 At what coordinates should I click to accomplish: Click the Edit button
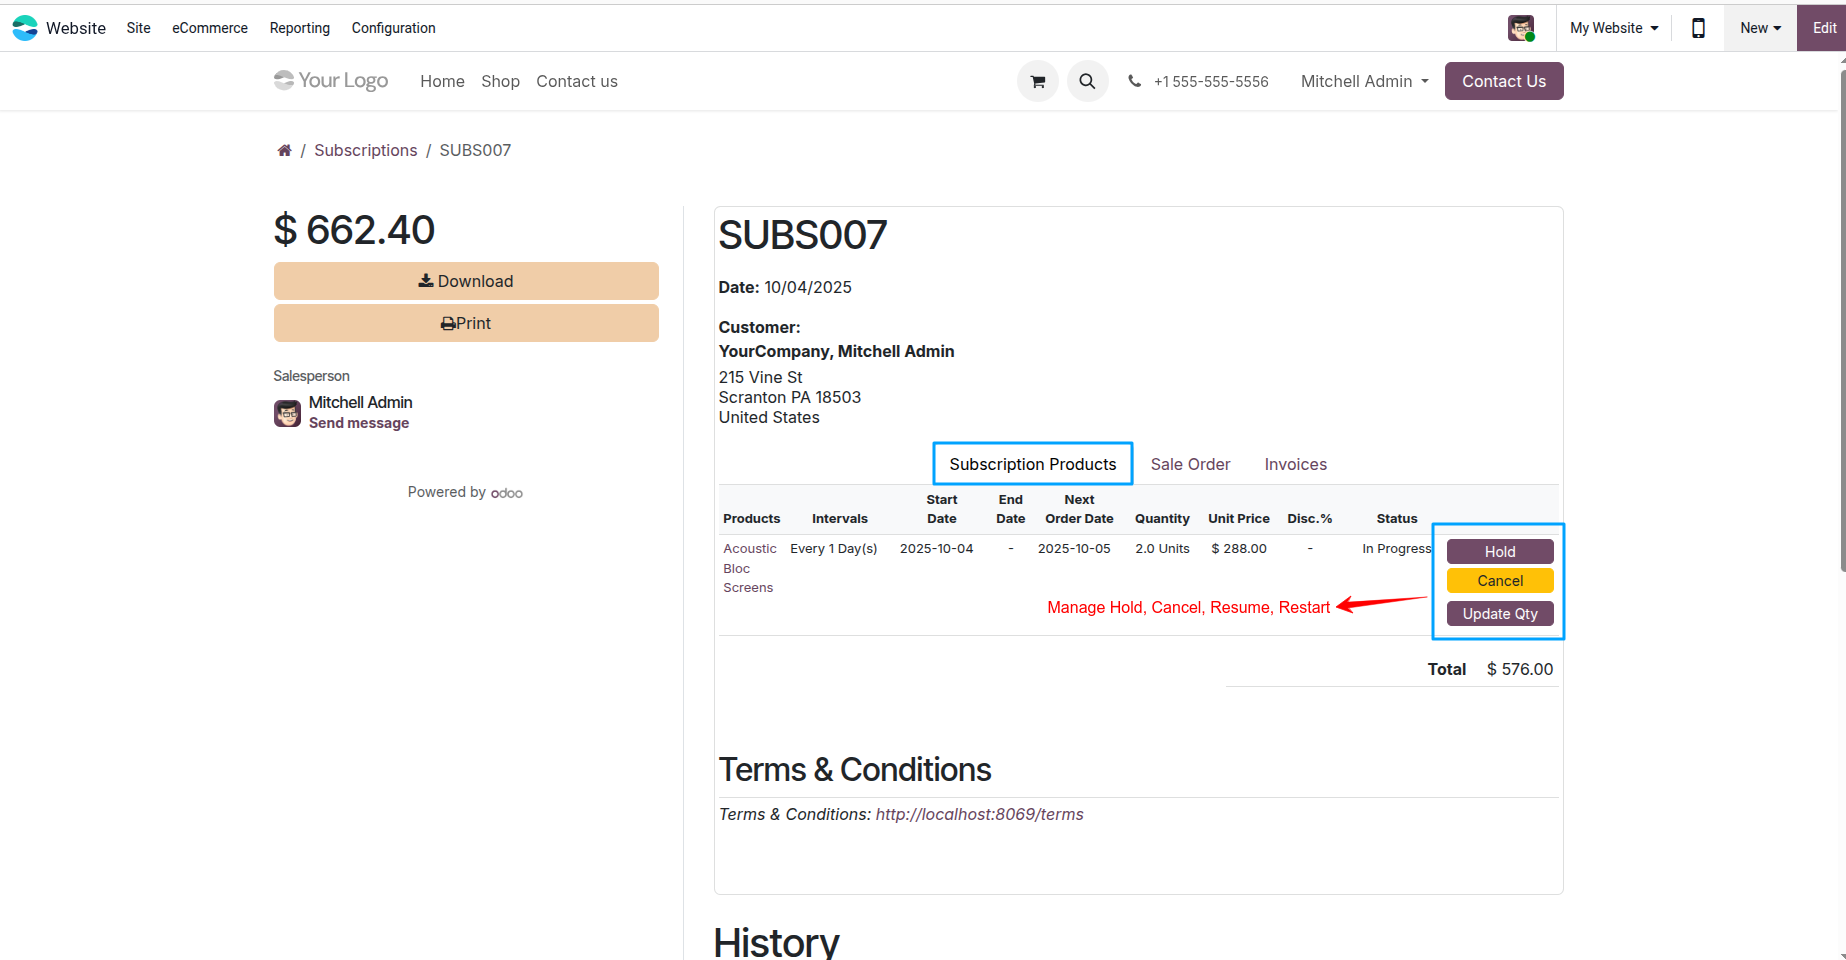(1823, 28)
